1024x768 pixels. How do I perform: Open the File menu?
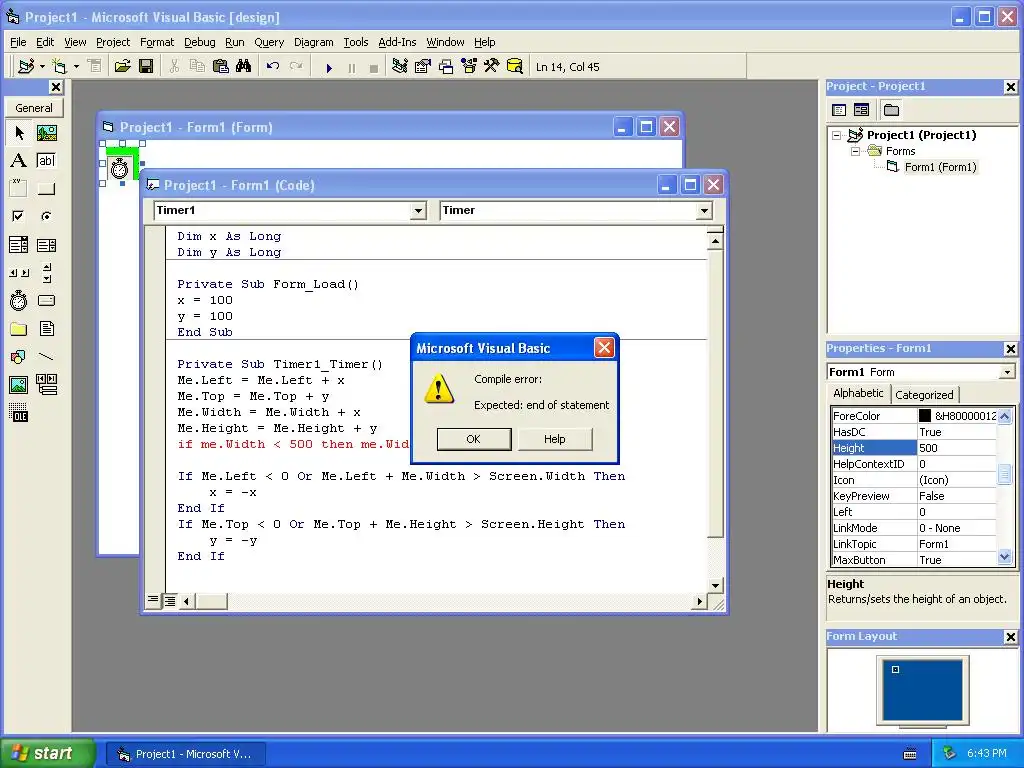click(x=18, y=42)
